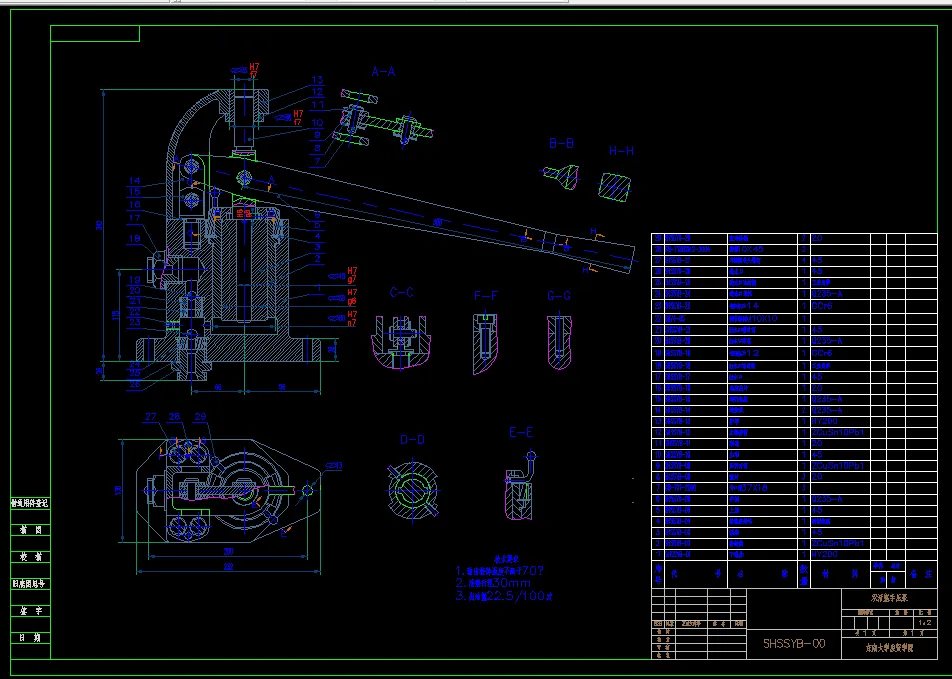Click the 签字 cell in left margin
This screenshot has height=679, width=952.
(30, 610)
